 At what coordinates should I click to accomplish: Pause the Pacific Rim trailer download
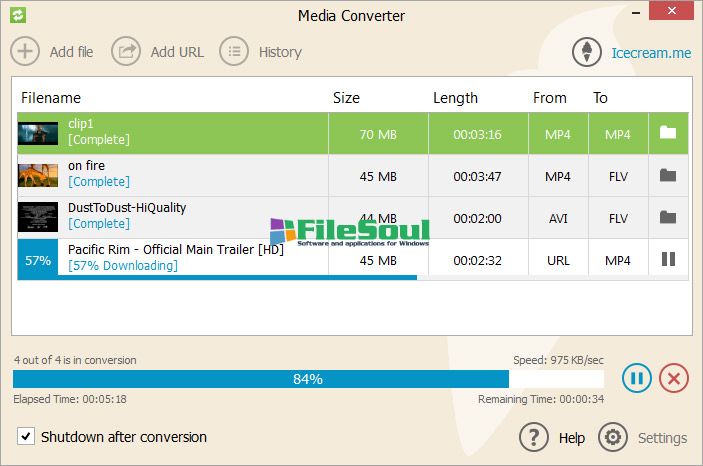[668, 260]
